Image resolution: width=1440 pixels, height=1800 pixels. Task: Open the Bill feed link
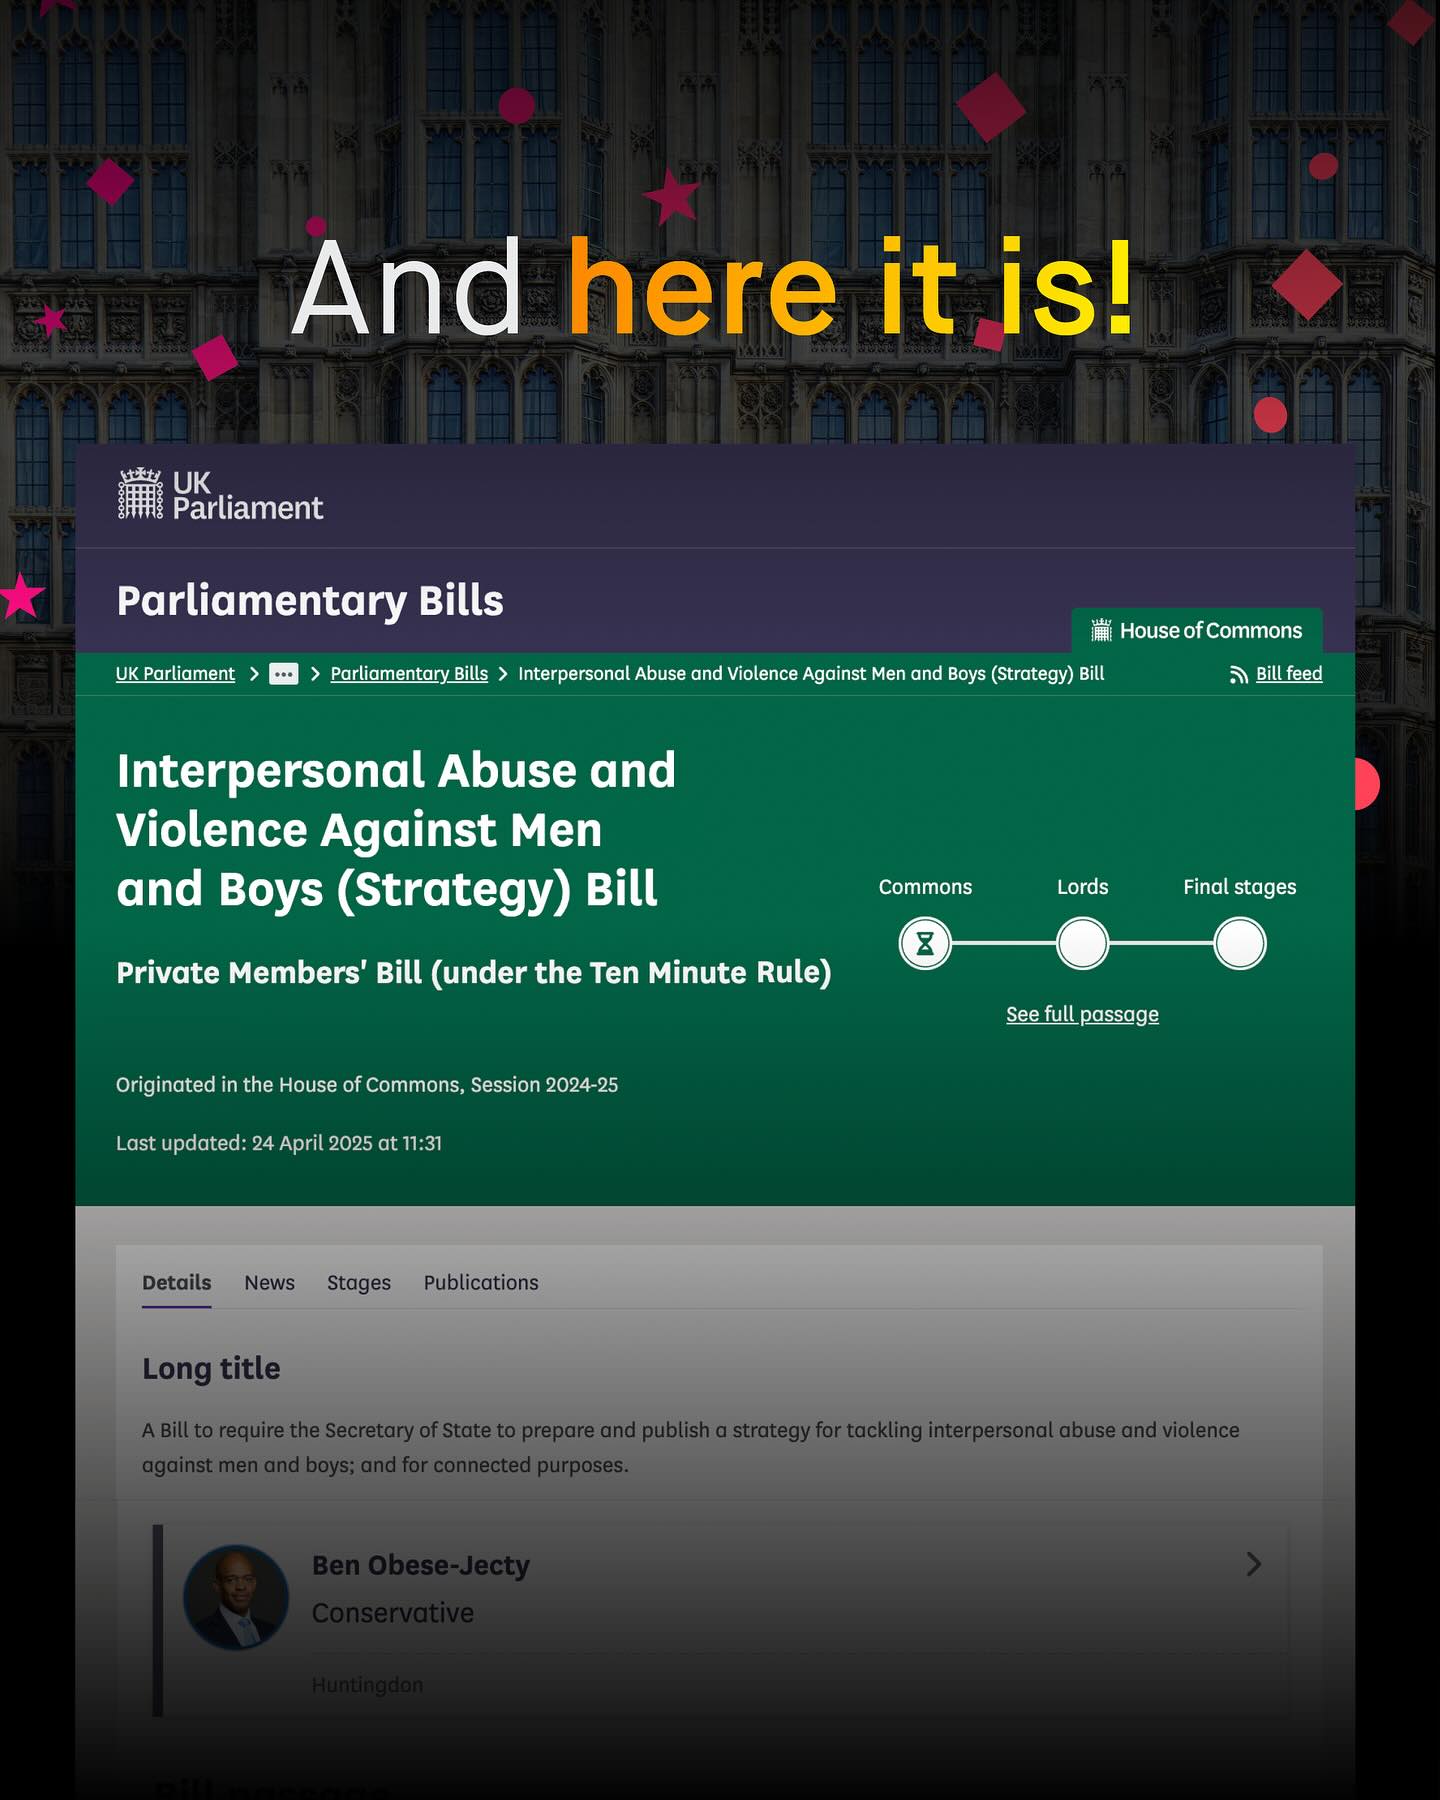1288,674
